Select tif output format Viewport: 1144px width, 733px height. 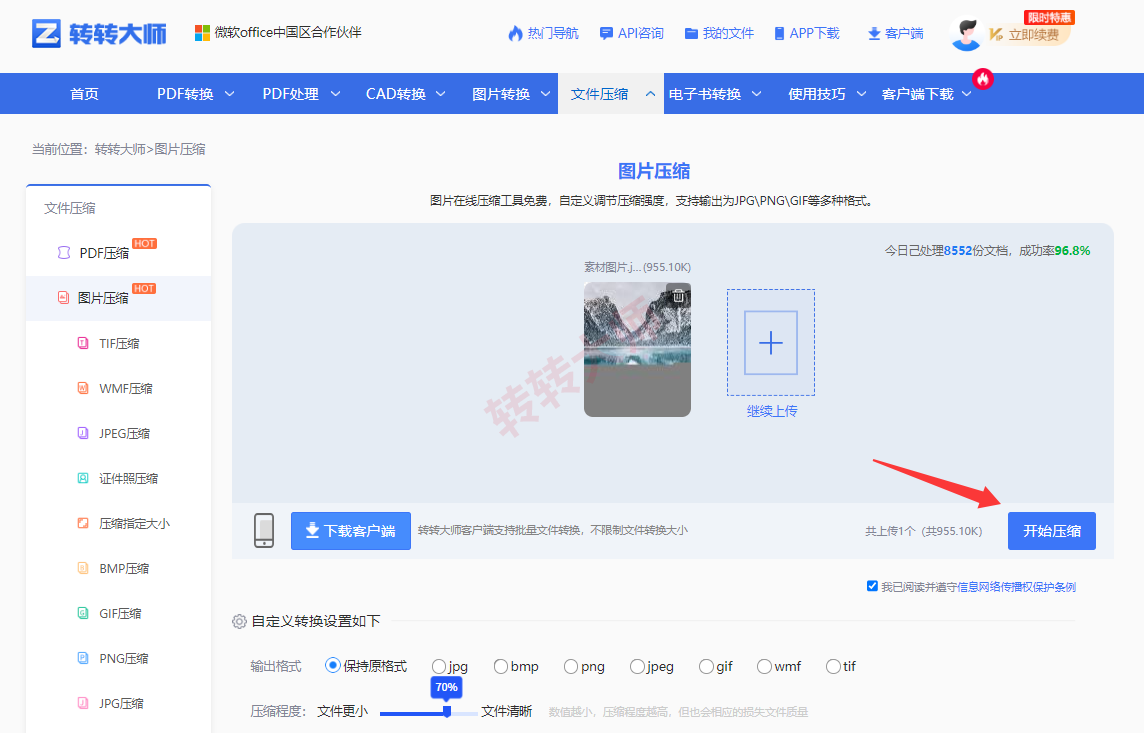833,666
